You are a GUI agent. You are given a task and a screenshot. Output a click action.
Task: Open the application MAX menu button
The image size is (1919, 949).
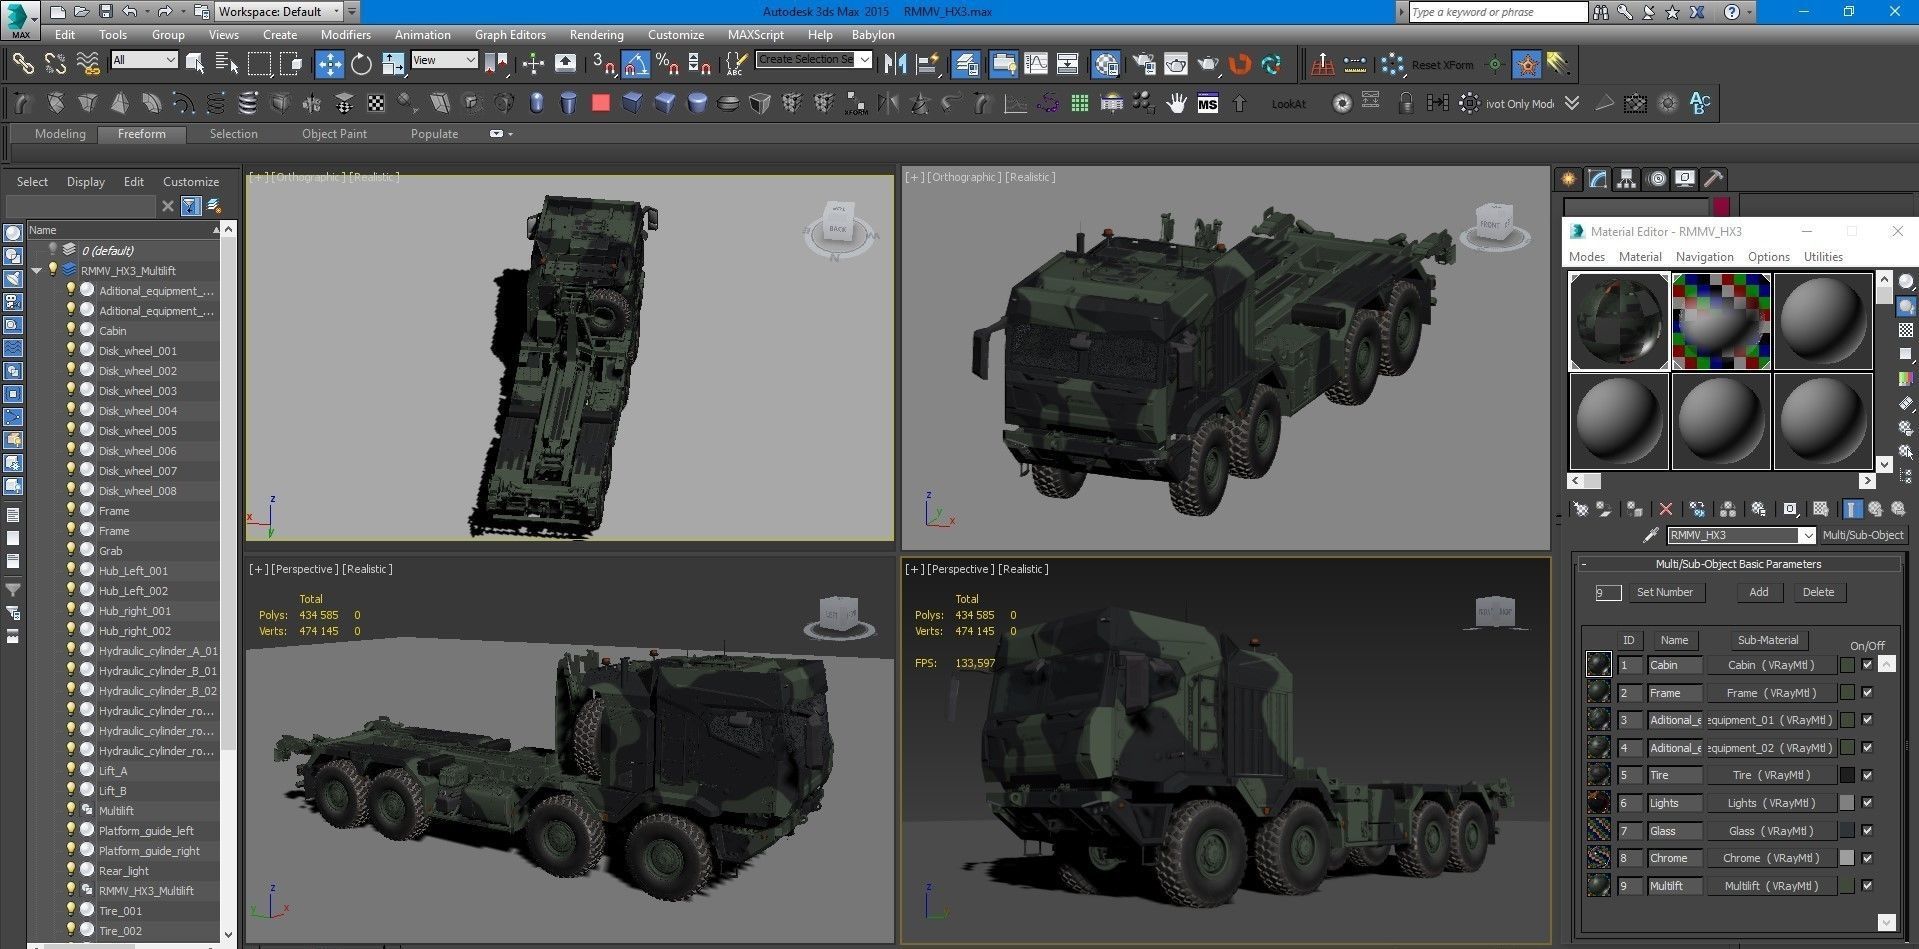20,19
